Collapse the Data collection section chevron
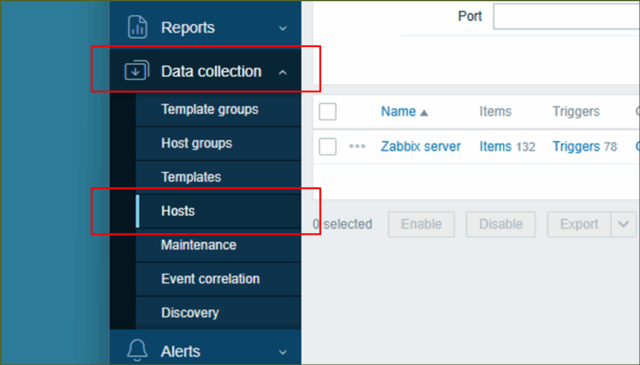640x365 pixels. coord(282,73)
